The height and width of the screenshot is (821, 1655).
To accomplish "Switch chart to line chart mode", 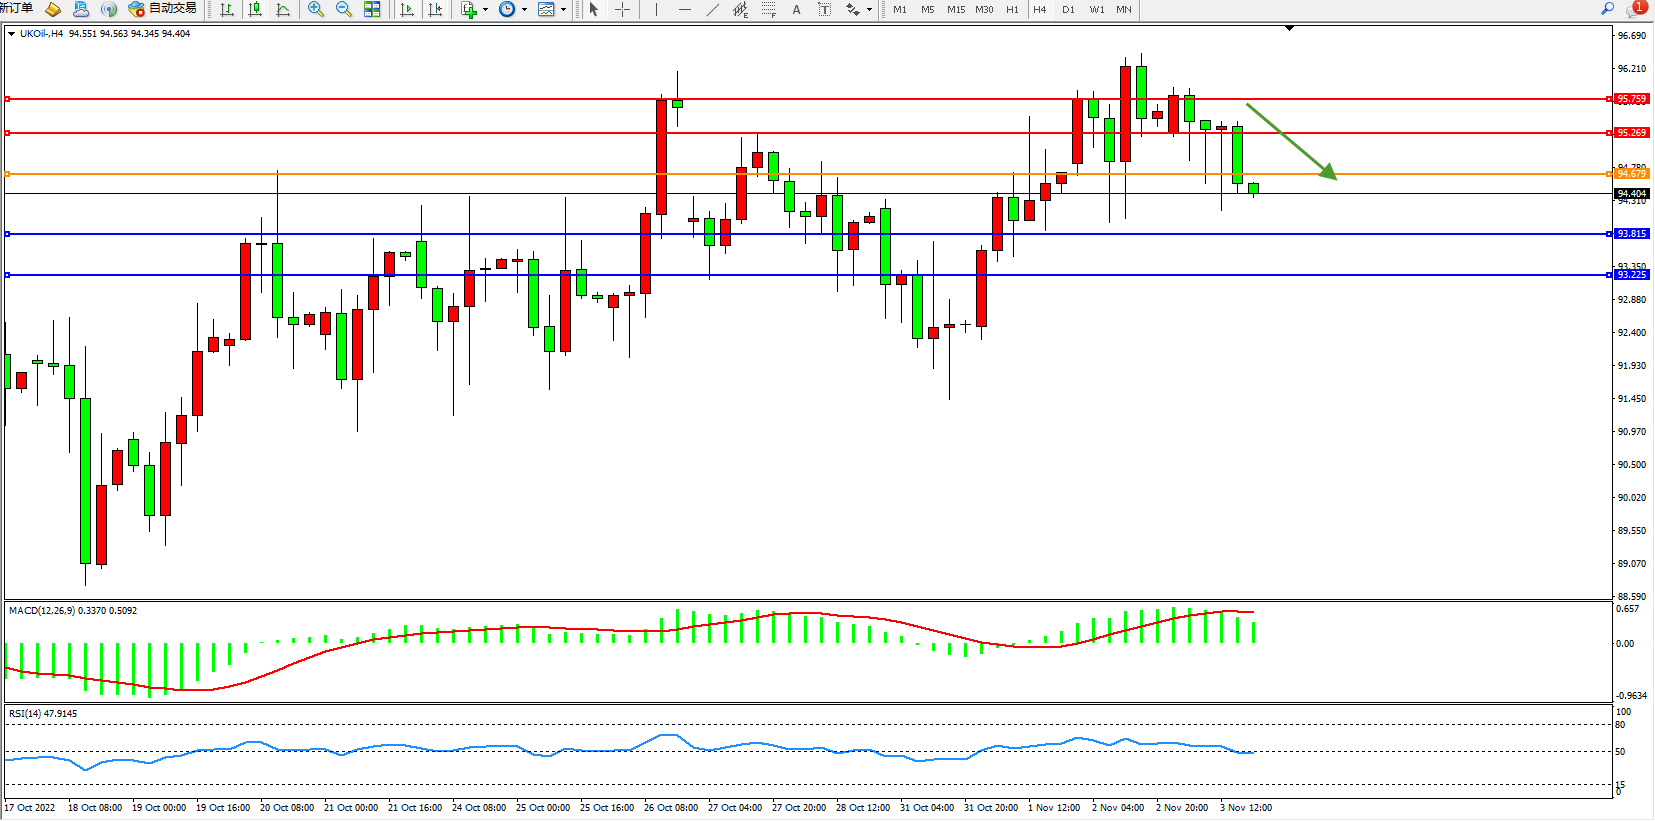I will pos(283,9).
